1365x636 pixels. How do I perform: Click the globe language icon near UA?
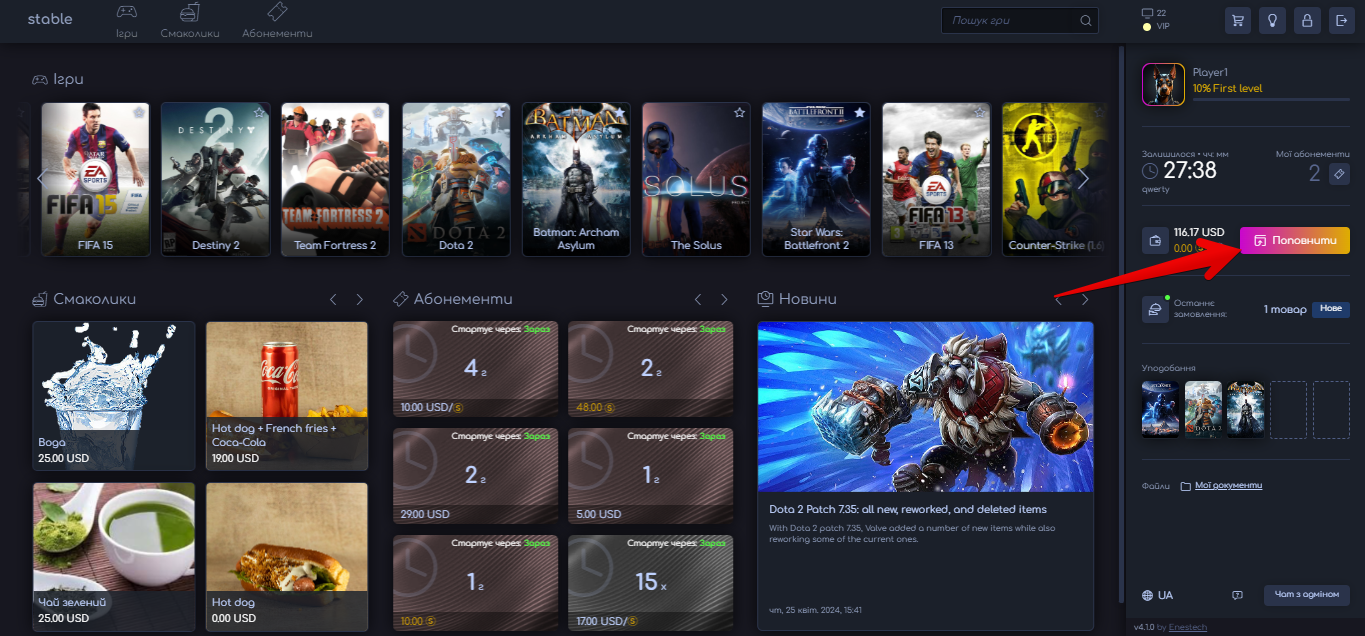coord(1147,595)
